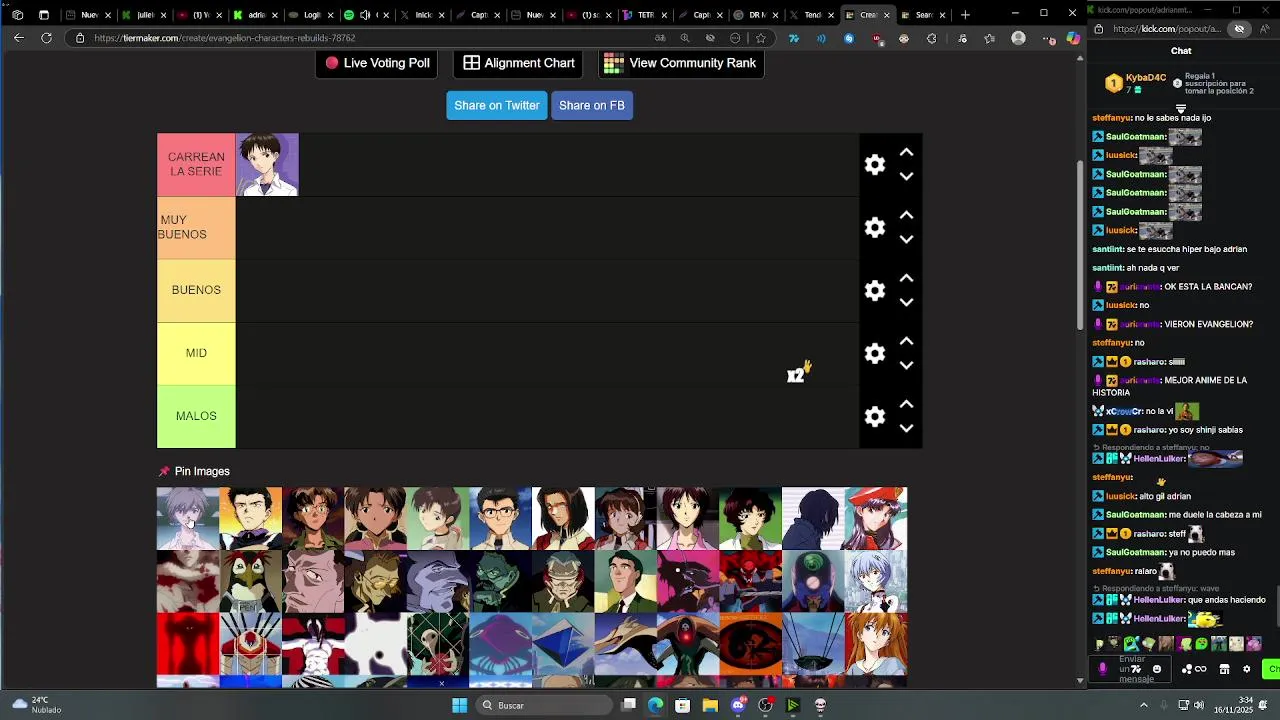Open Kick chat settings gear
Screen dimensions: 1280x720
(1246, 669)
